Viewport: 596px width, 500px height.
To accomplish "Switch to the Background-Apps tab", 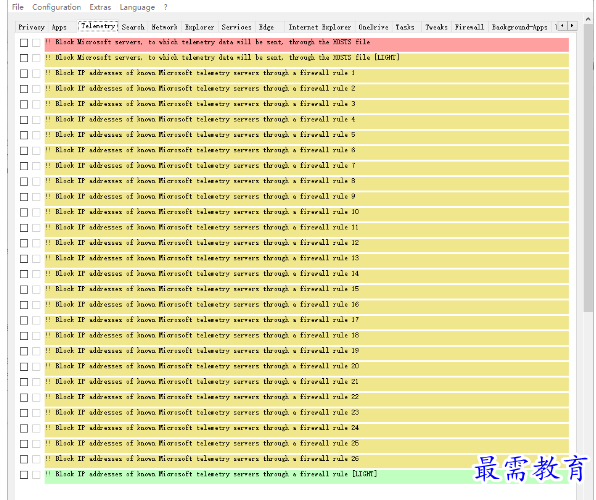I will point(519,27).
